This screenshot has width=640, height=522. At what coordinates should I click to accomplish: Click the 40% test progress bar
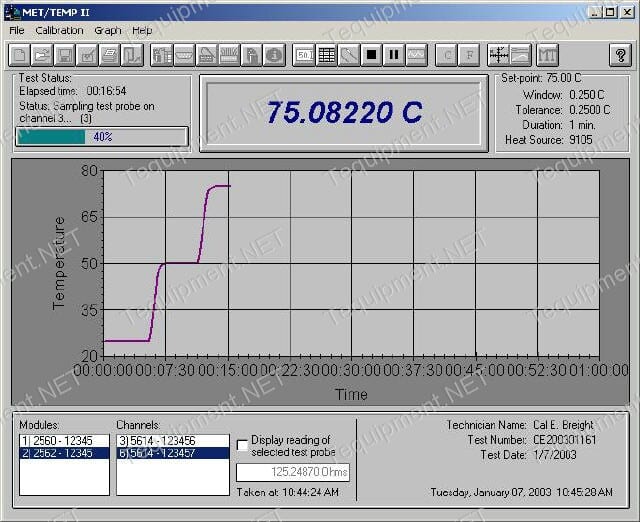102,137
